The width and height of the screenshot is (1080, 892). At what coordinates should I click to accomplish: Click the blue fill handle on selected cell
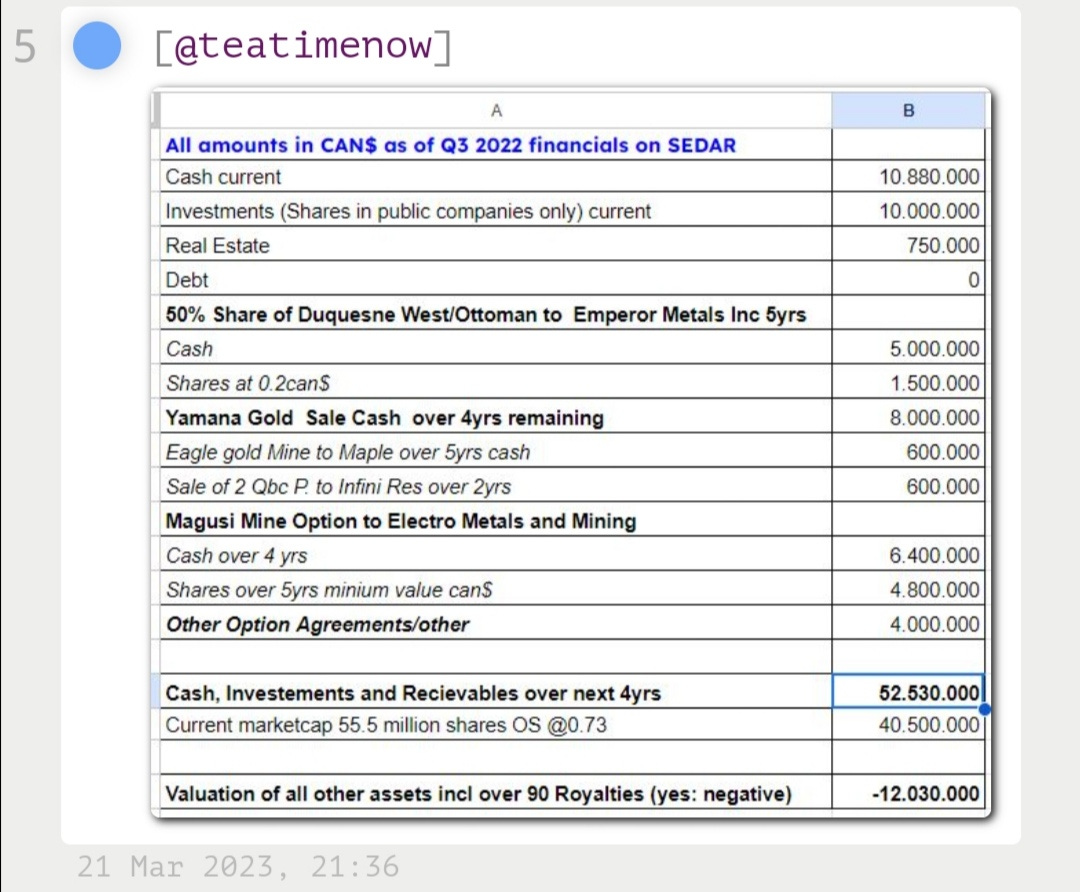984,709
